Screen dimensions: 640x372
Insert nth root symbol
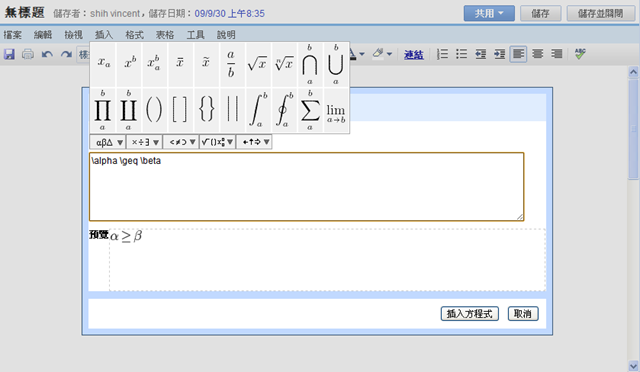[284, 64]
